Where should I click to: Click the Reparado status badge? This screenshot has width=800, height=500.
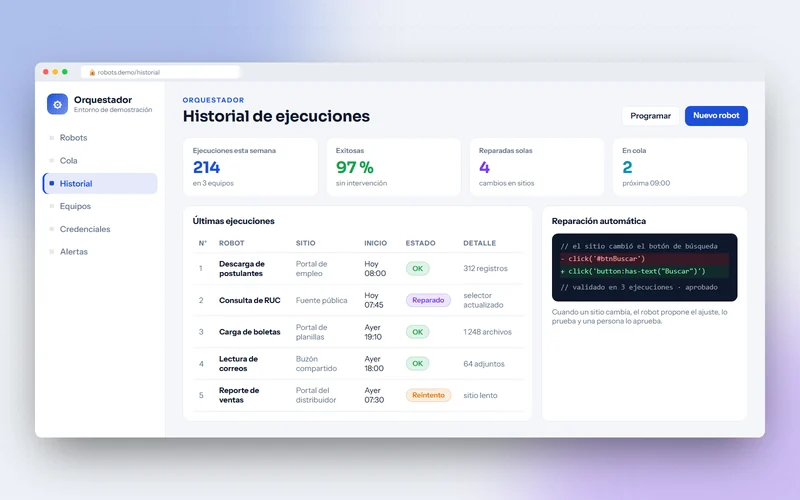click(x=428, y=301)
